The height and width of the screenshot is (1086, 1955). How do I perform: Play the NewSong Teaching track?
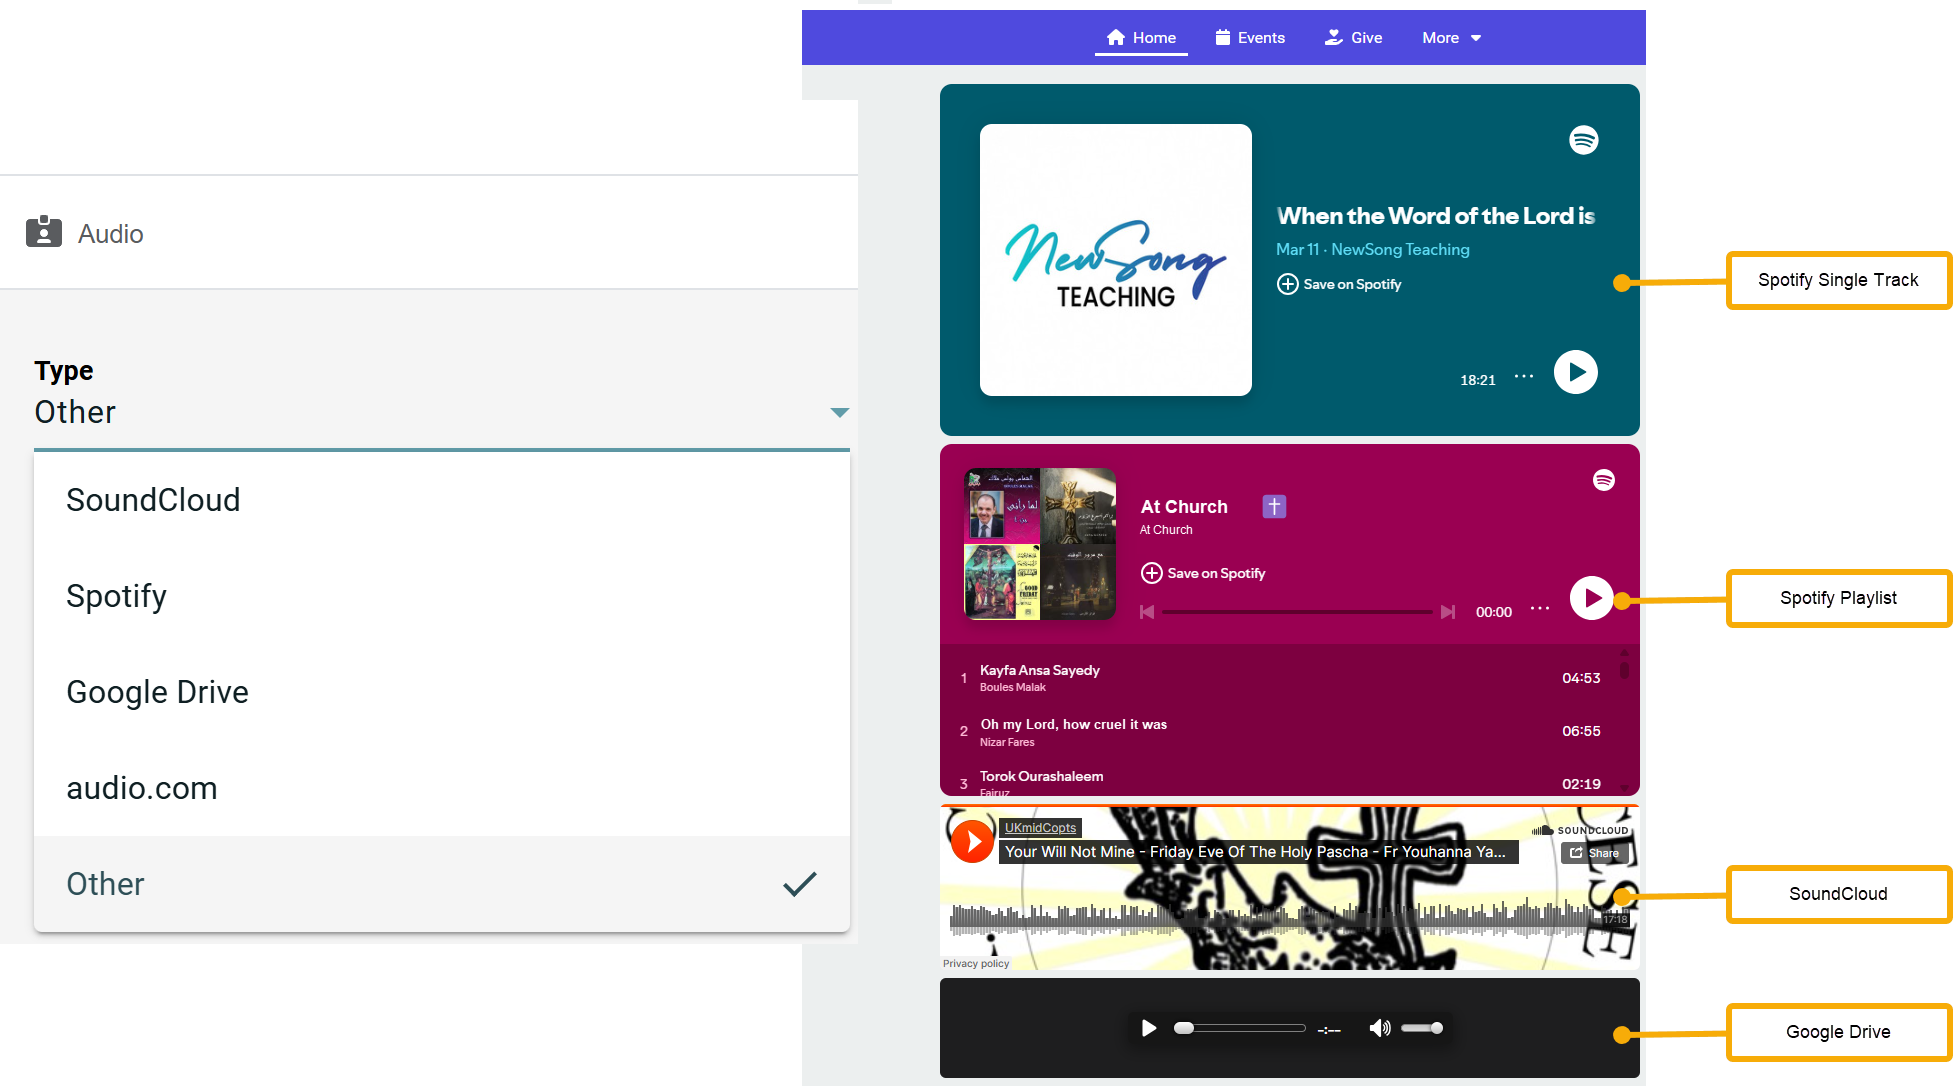pos(1576,372)
